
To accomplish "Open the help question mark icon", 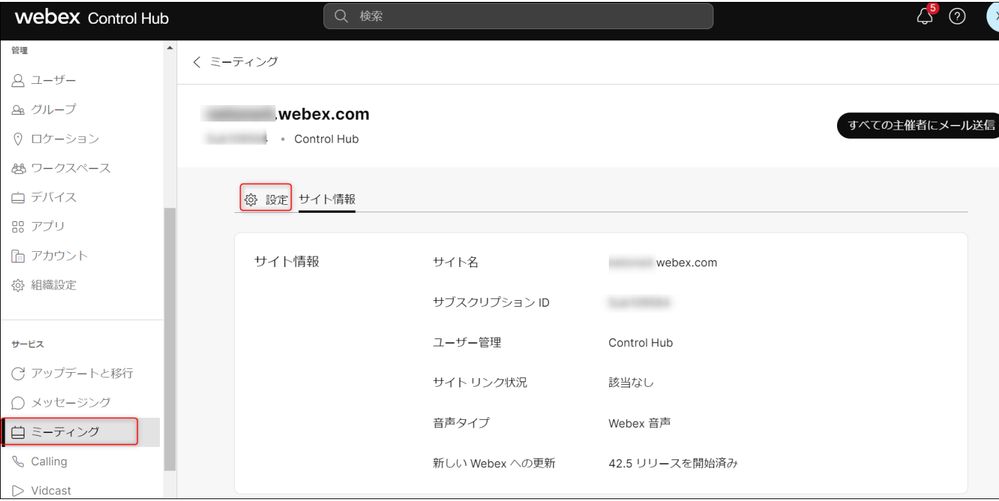I will point(957,17).
